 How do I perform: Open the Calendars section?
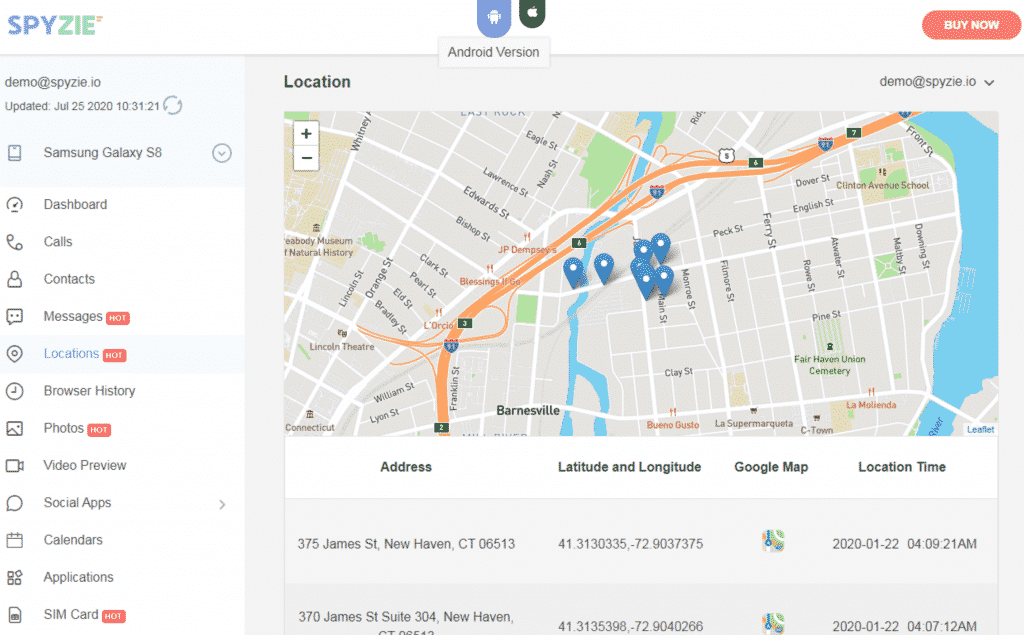[72, 539]
